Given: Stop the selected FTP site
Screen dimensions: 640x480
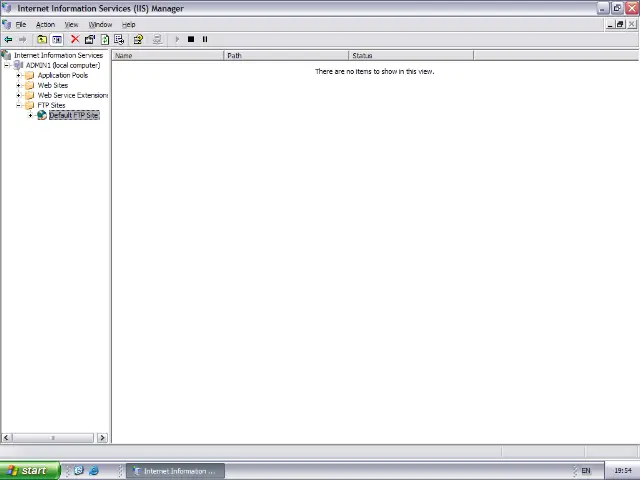Looking at the screenshot, I should [190, 39].
